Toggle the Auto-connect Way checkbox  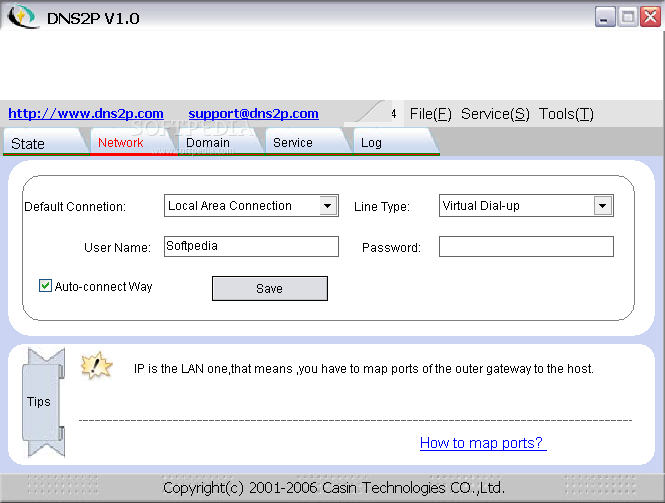pos(45,285)
